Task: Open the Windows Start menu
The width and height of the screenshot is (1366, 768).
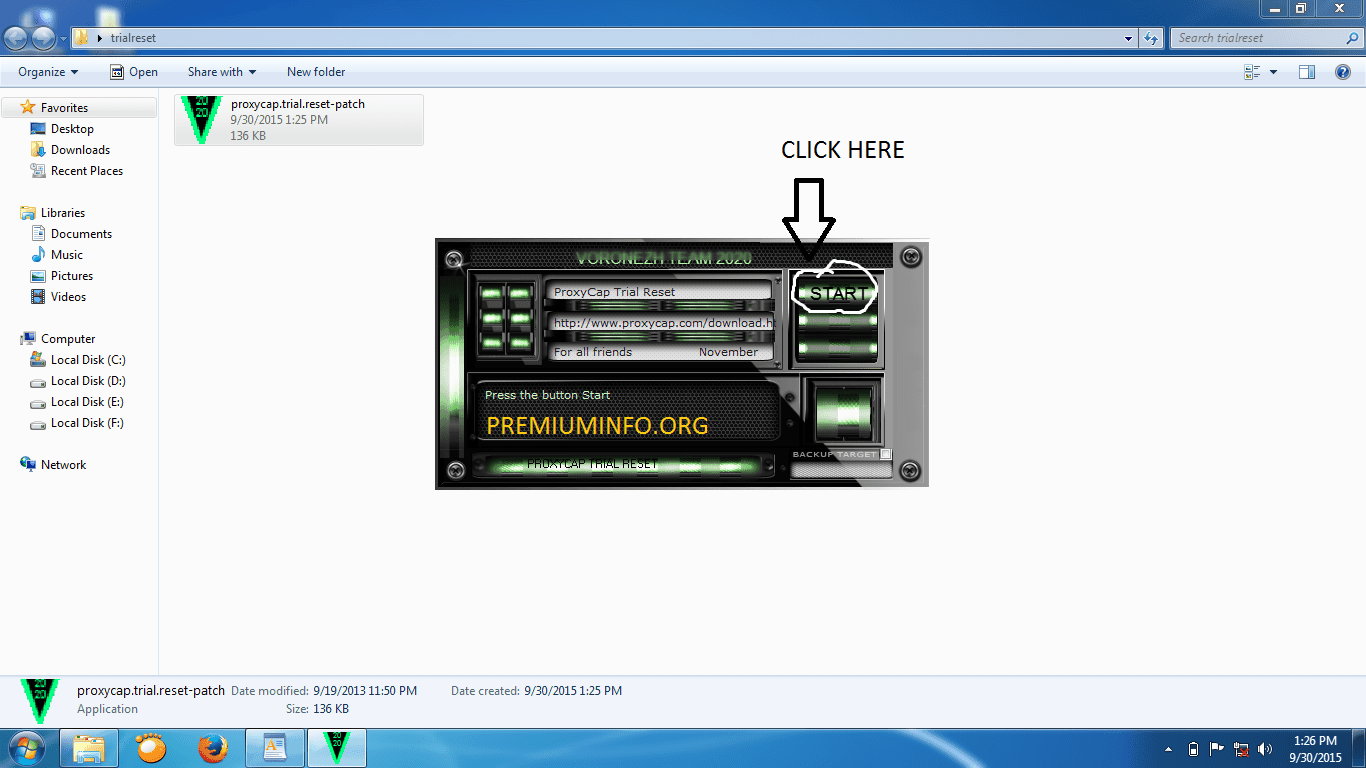Action: tap(26, 748)
